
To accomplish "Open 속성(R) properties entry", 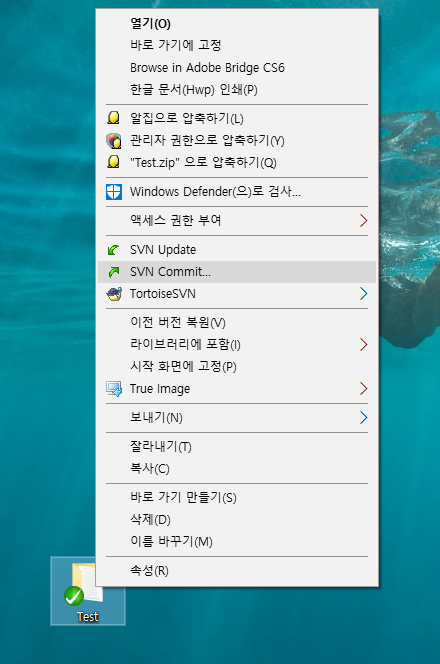I will point(237,570).
